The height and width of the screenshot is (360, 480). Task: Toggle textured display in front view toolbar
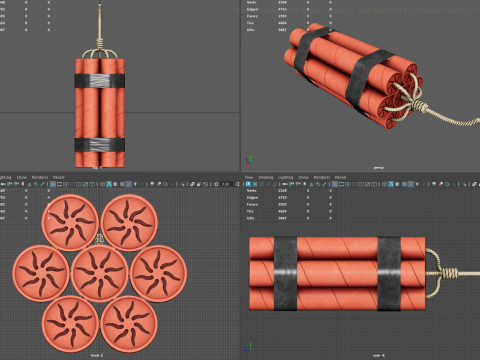(x=129, y=184)
